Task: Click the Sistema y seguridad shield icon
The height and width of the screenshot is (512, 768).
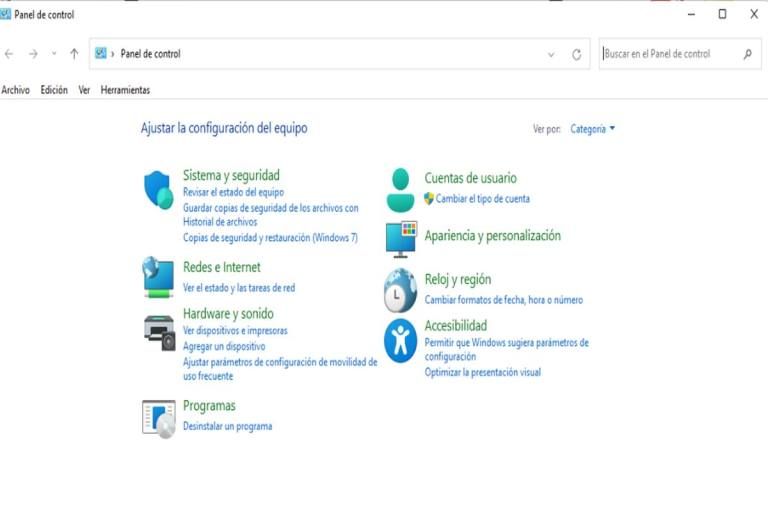Action: [x=159, y=189]
